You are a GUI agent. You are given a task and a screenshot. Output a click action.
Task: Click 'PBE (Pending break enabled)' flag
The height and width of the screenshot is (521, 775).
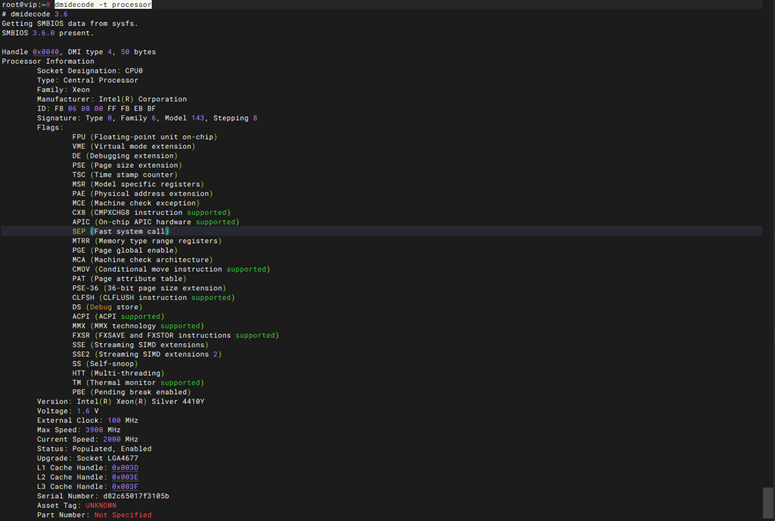pyautogui.click(x=131, y=392)
